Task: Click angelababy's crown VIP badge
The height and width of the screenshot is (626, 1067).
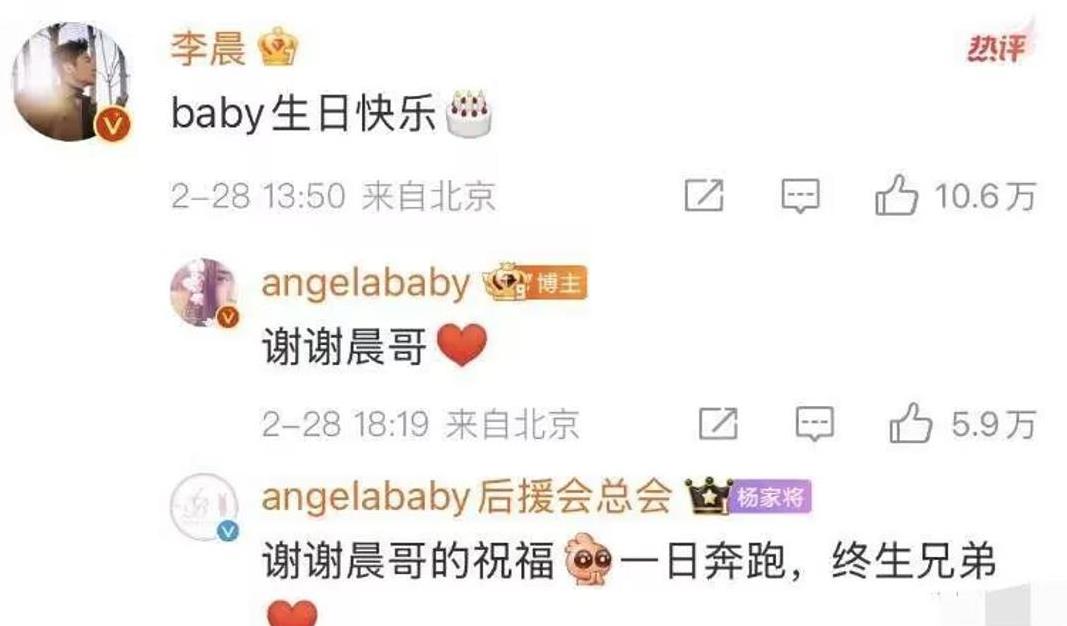Action: coord(504,282)
